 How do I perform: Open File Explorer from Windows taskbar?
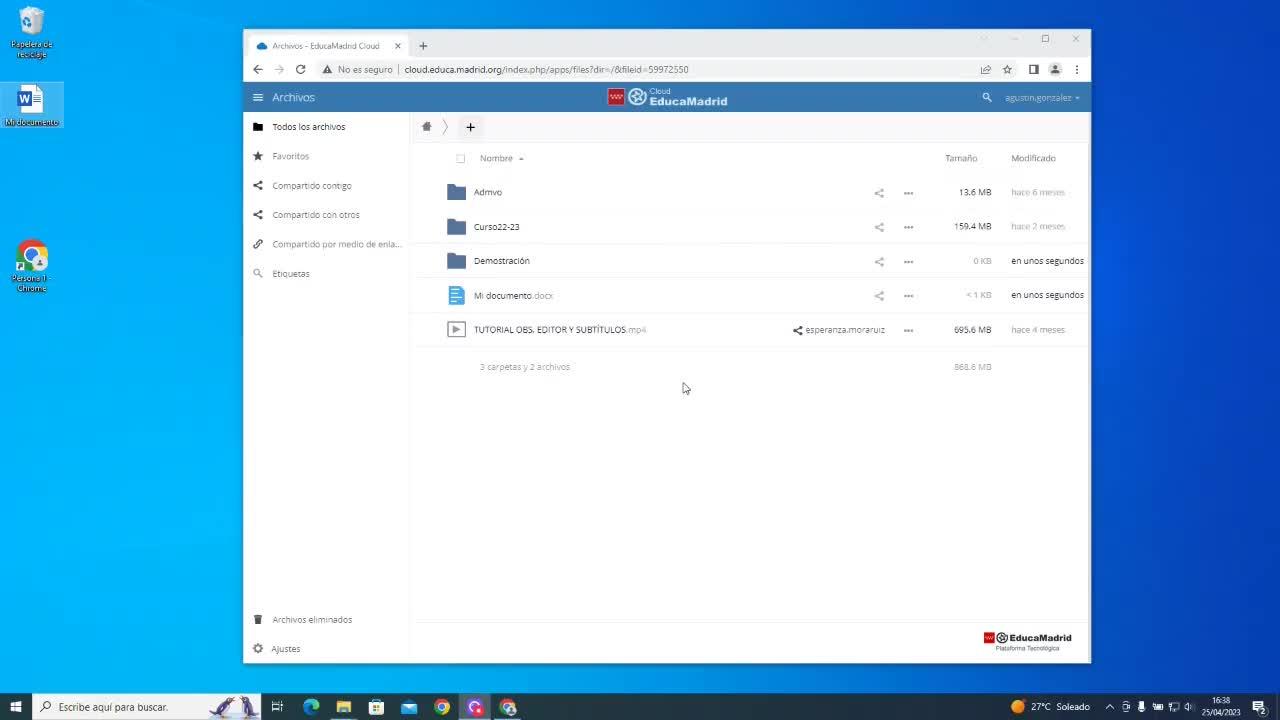point(343,707)
